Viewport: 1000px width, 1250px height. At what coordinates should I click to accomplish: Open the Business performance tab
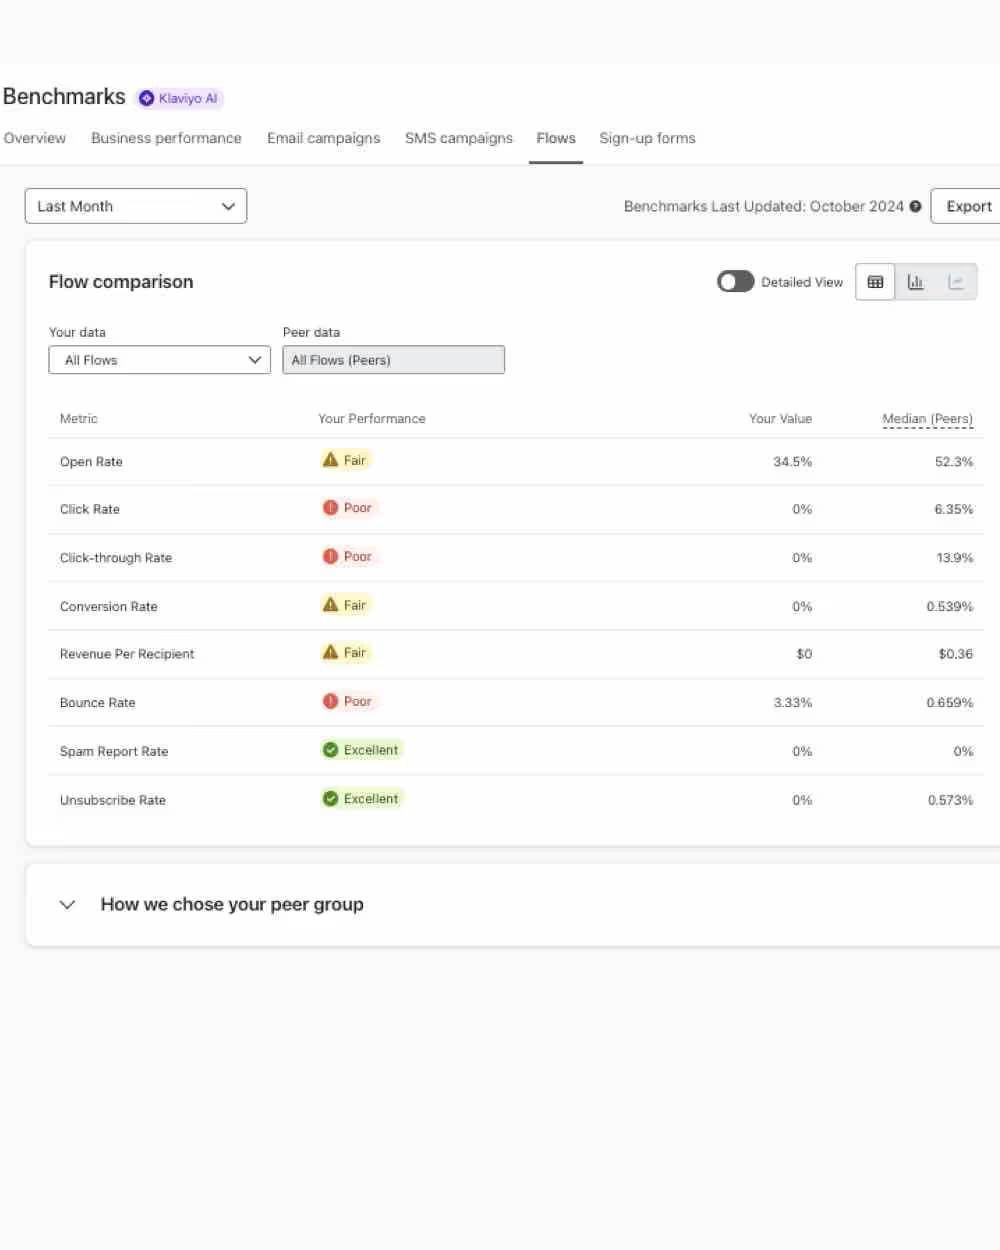coord(166,138)
